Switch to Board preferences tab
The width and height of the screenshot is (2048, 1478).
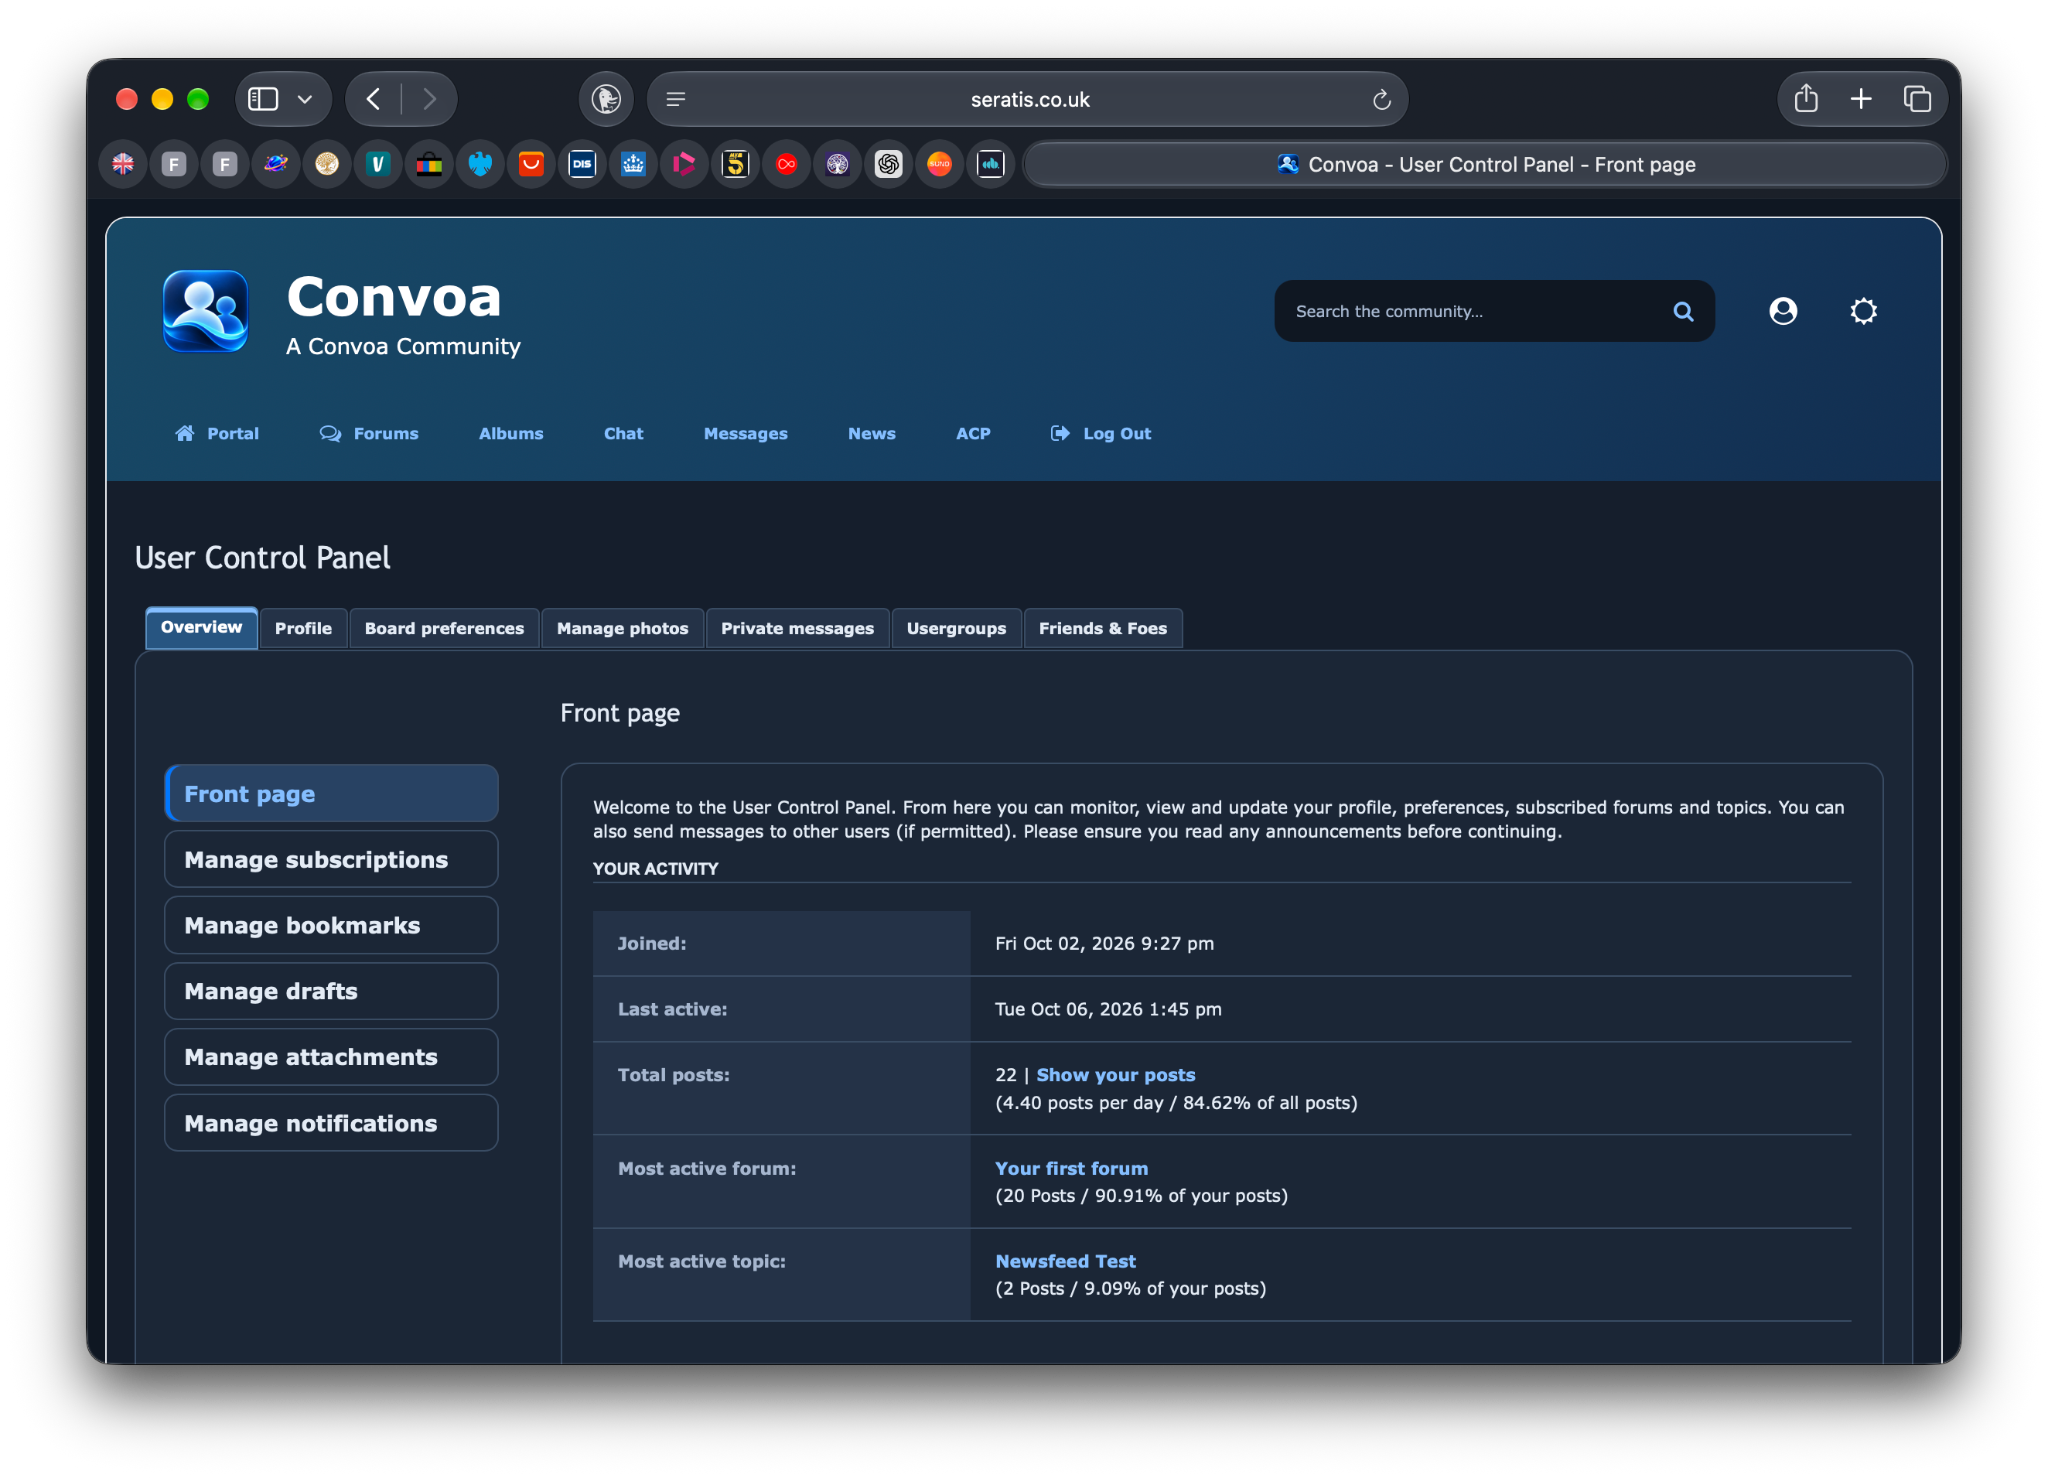(x=444, y=628)
